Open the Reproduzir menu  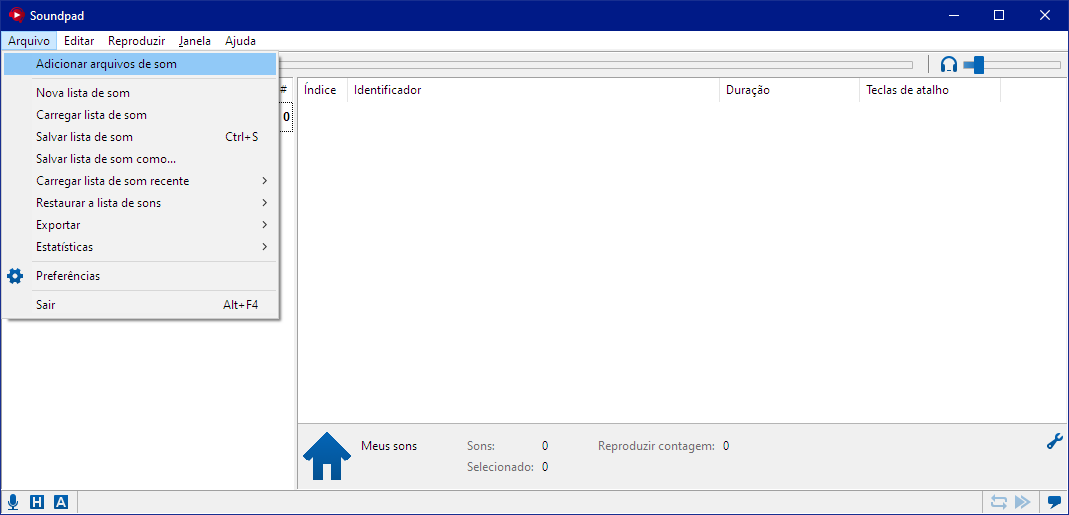[x=136, y=41]
